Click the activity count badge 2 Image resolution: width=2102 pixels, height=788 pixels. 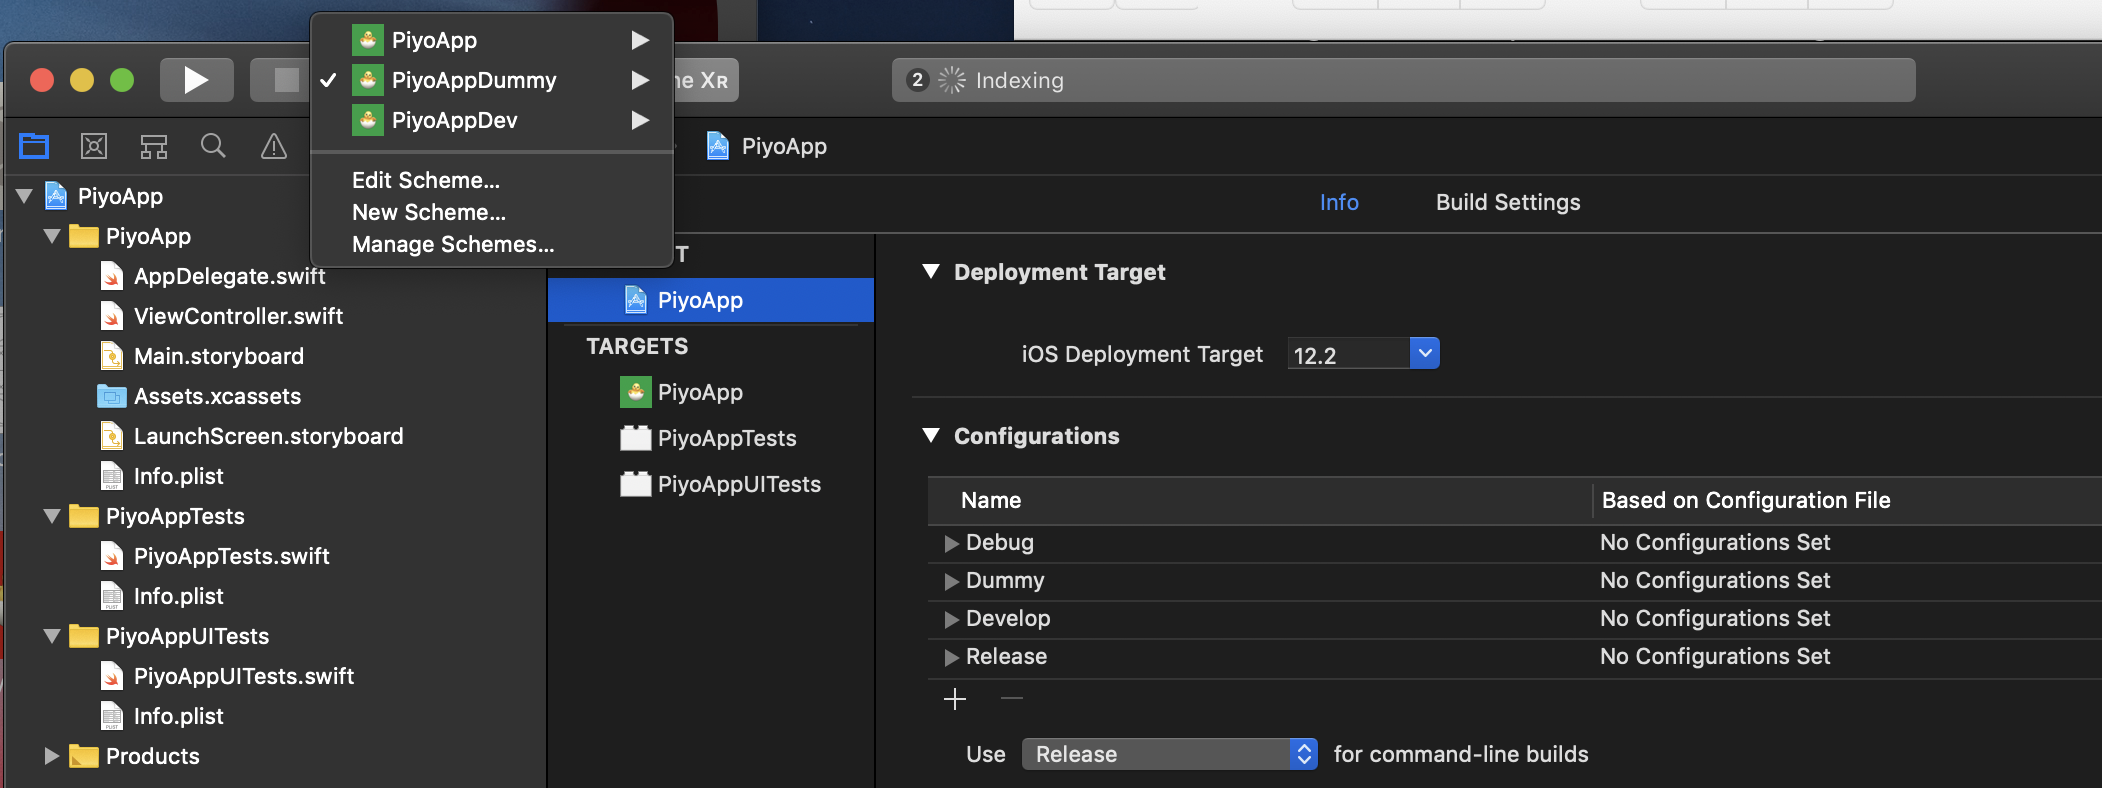pyautogui.click(x=917, y=80)
